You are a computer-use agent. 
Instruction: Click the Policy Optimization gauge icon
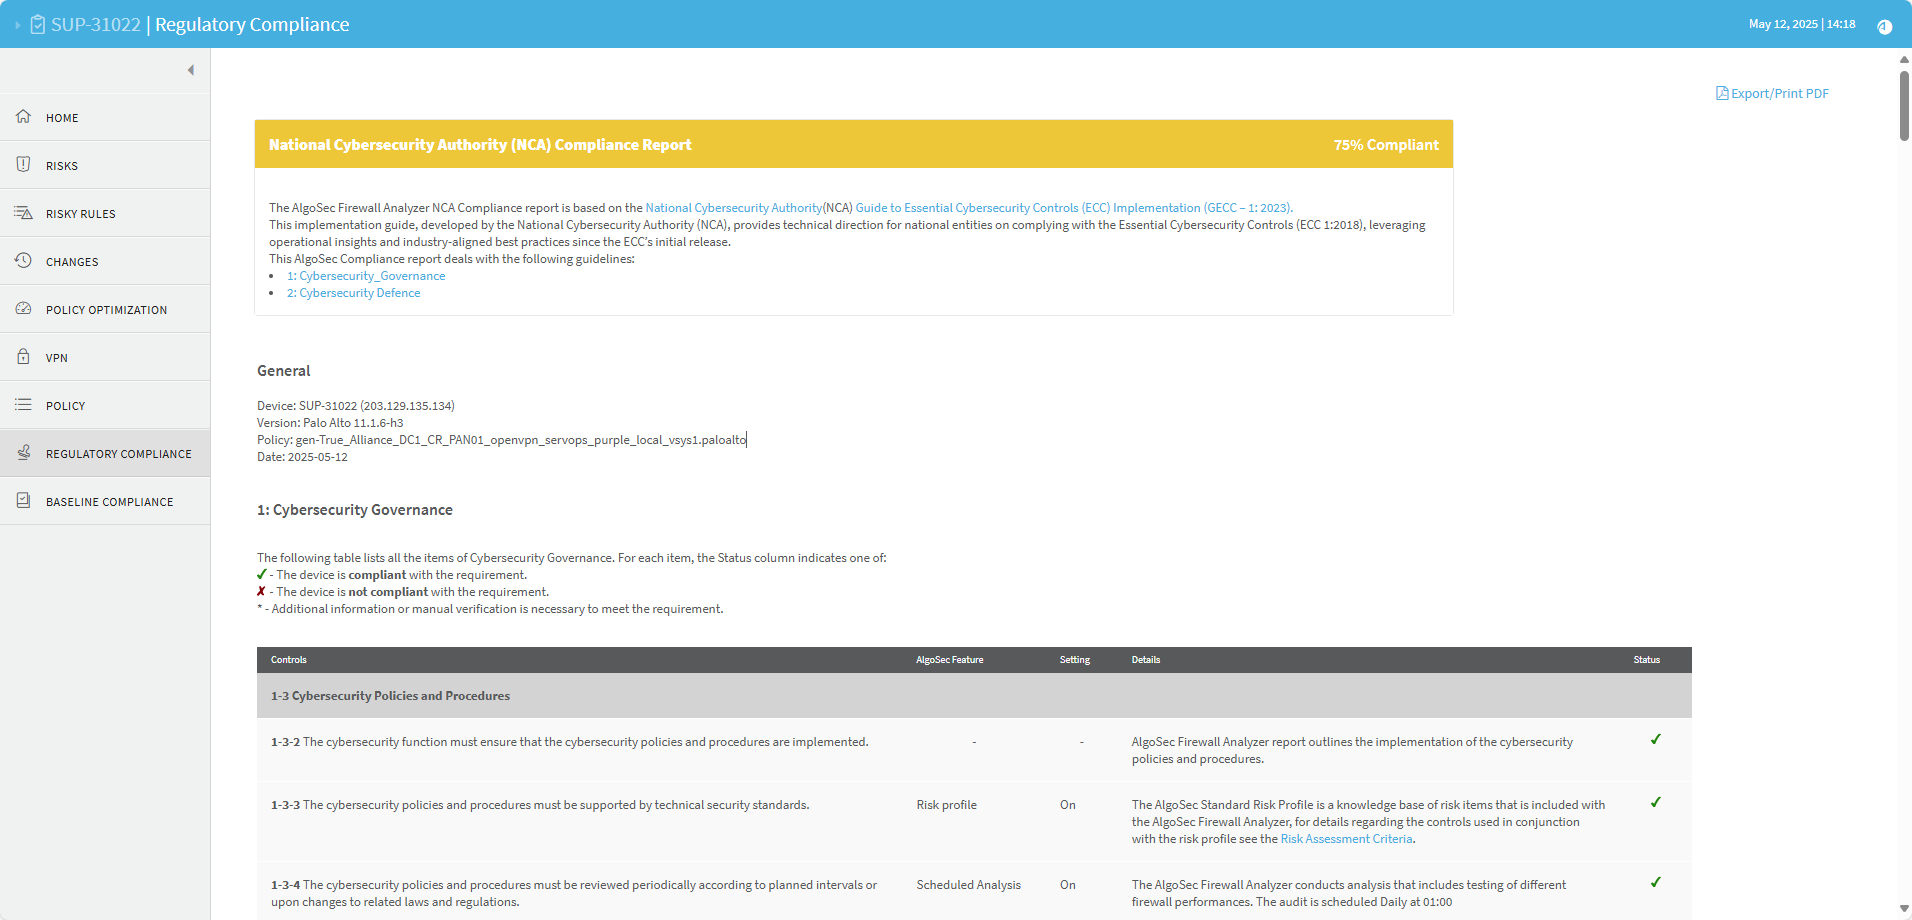pyautogui.click(x=24, y=309)
